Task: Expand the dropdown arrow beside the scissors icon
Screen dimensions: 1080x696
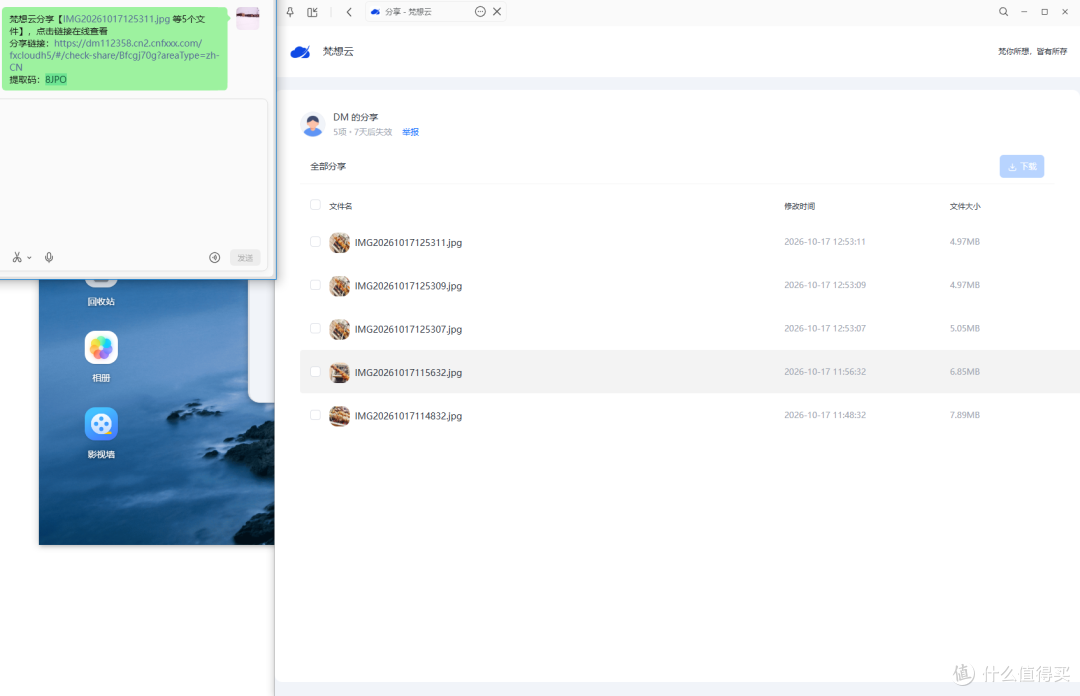Action: 29,258
